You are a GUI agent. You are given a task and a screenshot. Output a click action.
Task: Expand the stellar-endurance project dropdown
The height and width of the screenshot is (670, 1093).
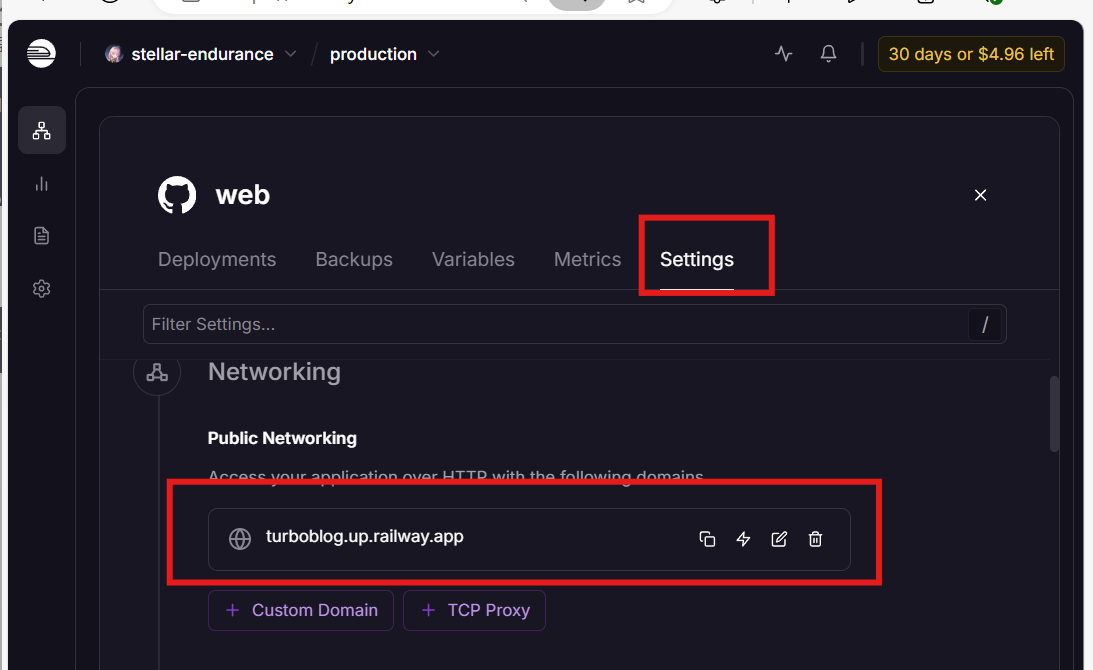(x=291, y=54)
